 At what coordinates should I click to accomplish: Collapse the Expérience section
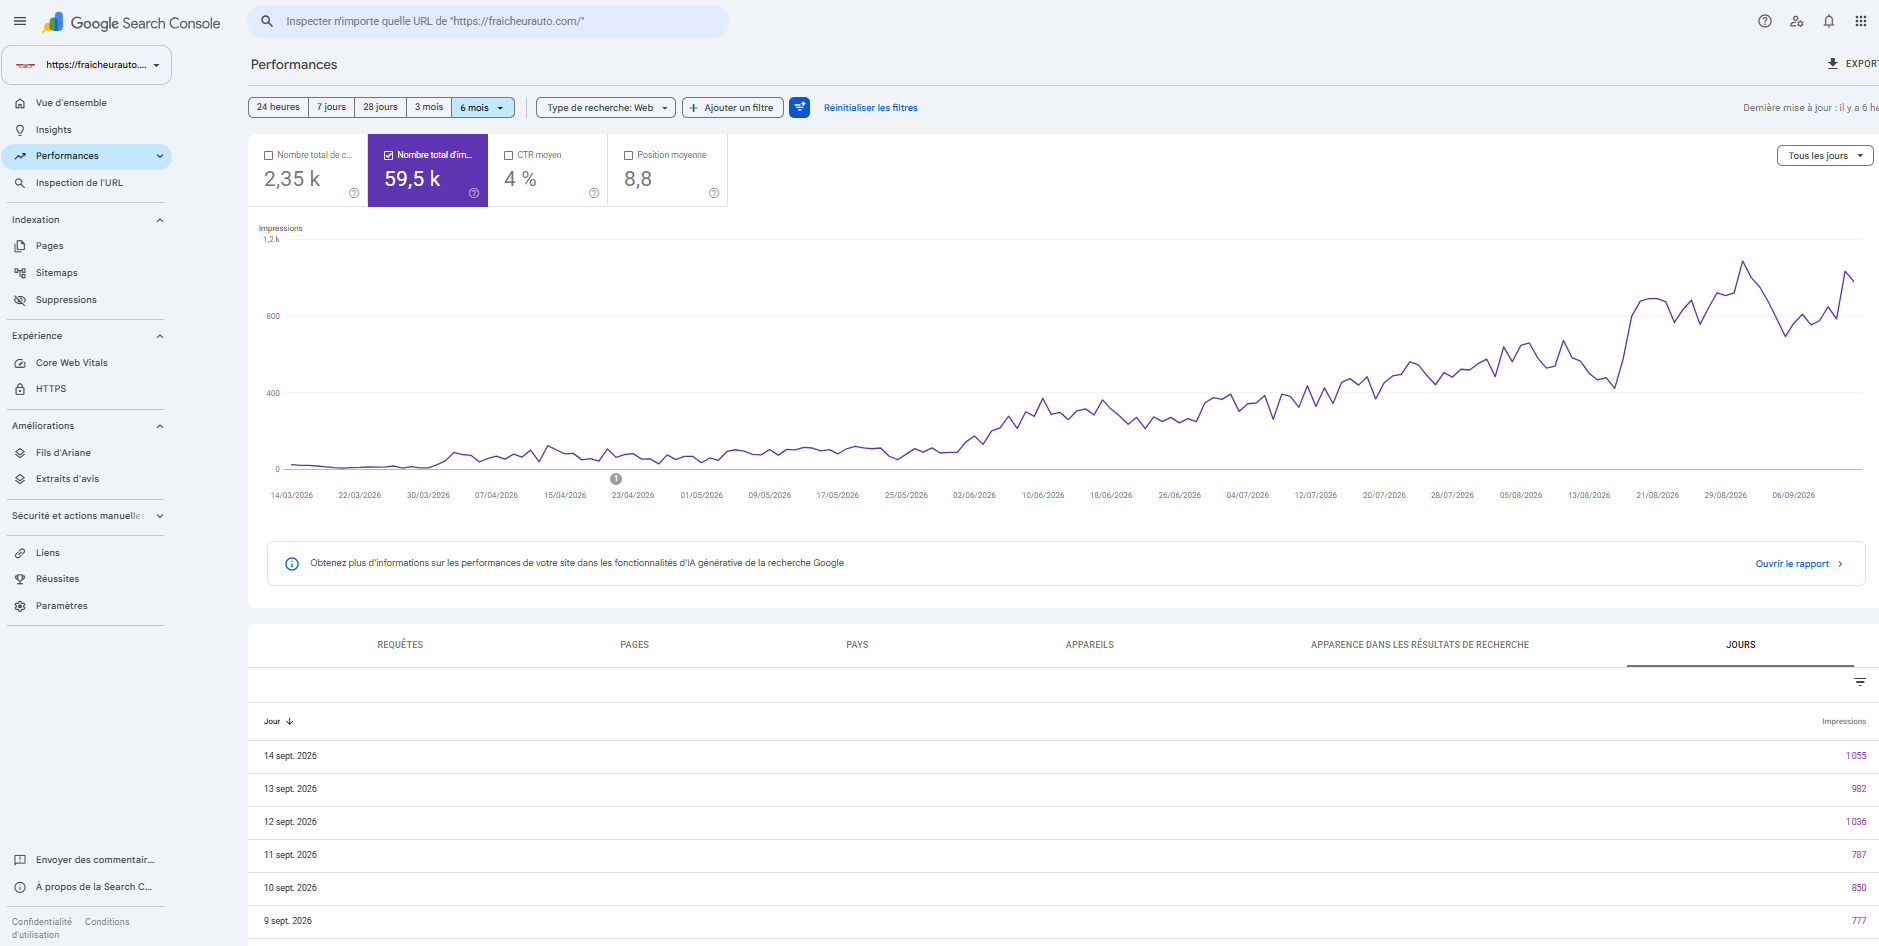[x=160, y=336]
